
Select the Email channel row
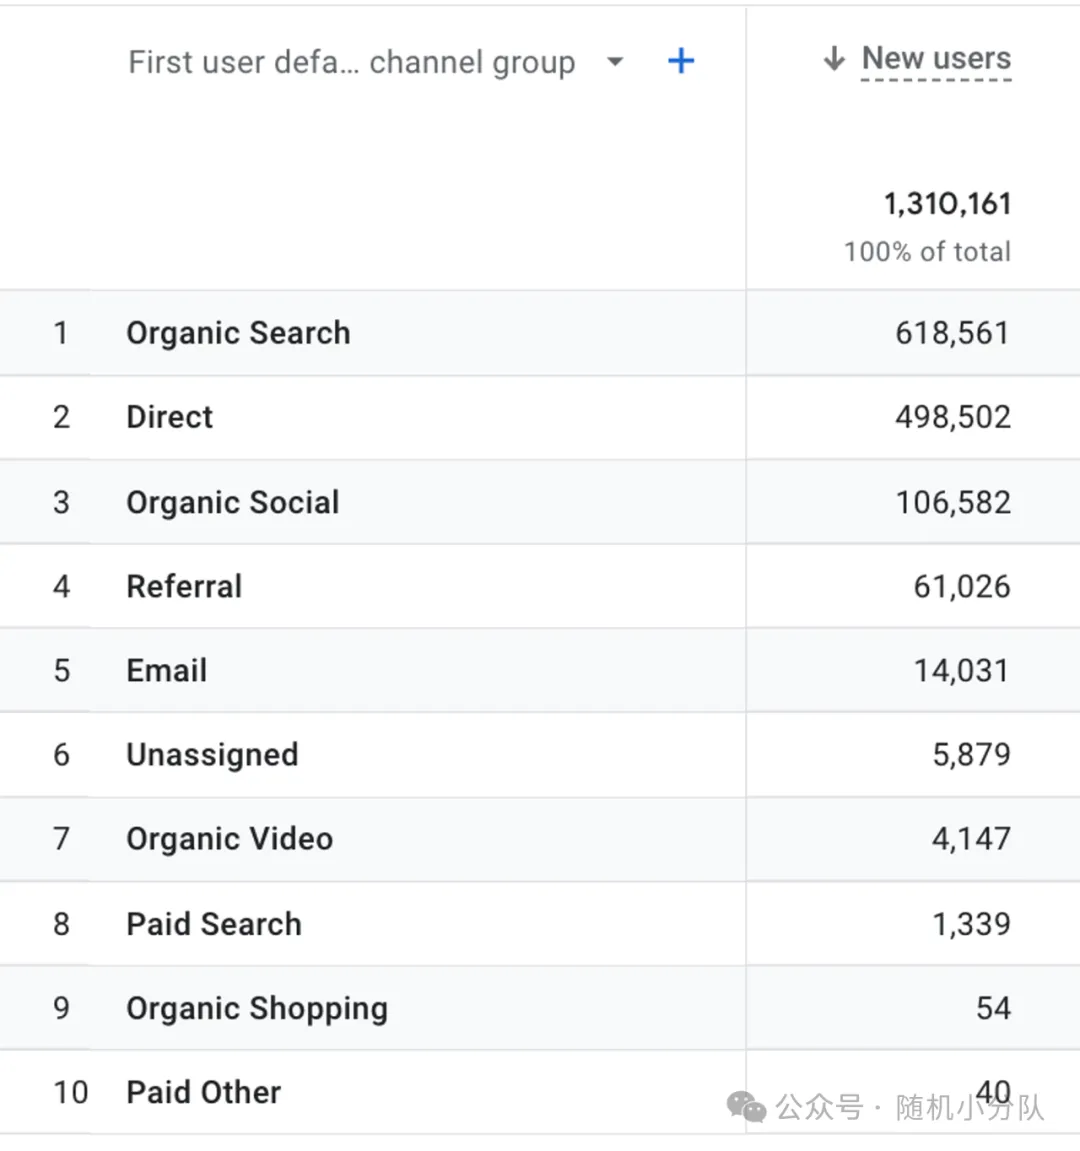(x=166, y=670)
